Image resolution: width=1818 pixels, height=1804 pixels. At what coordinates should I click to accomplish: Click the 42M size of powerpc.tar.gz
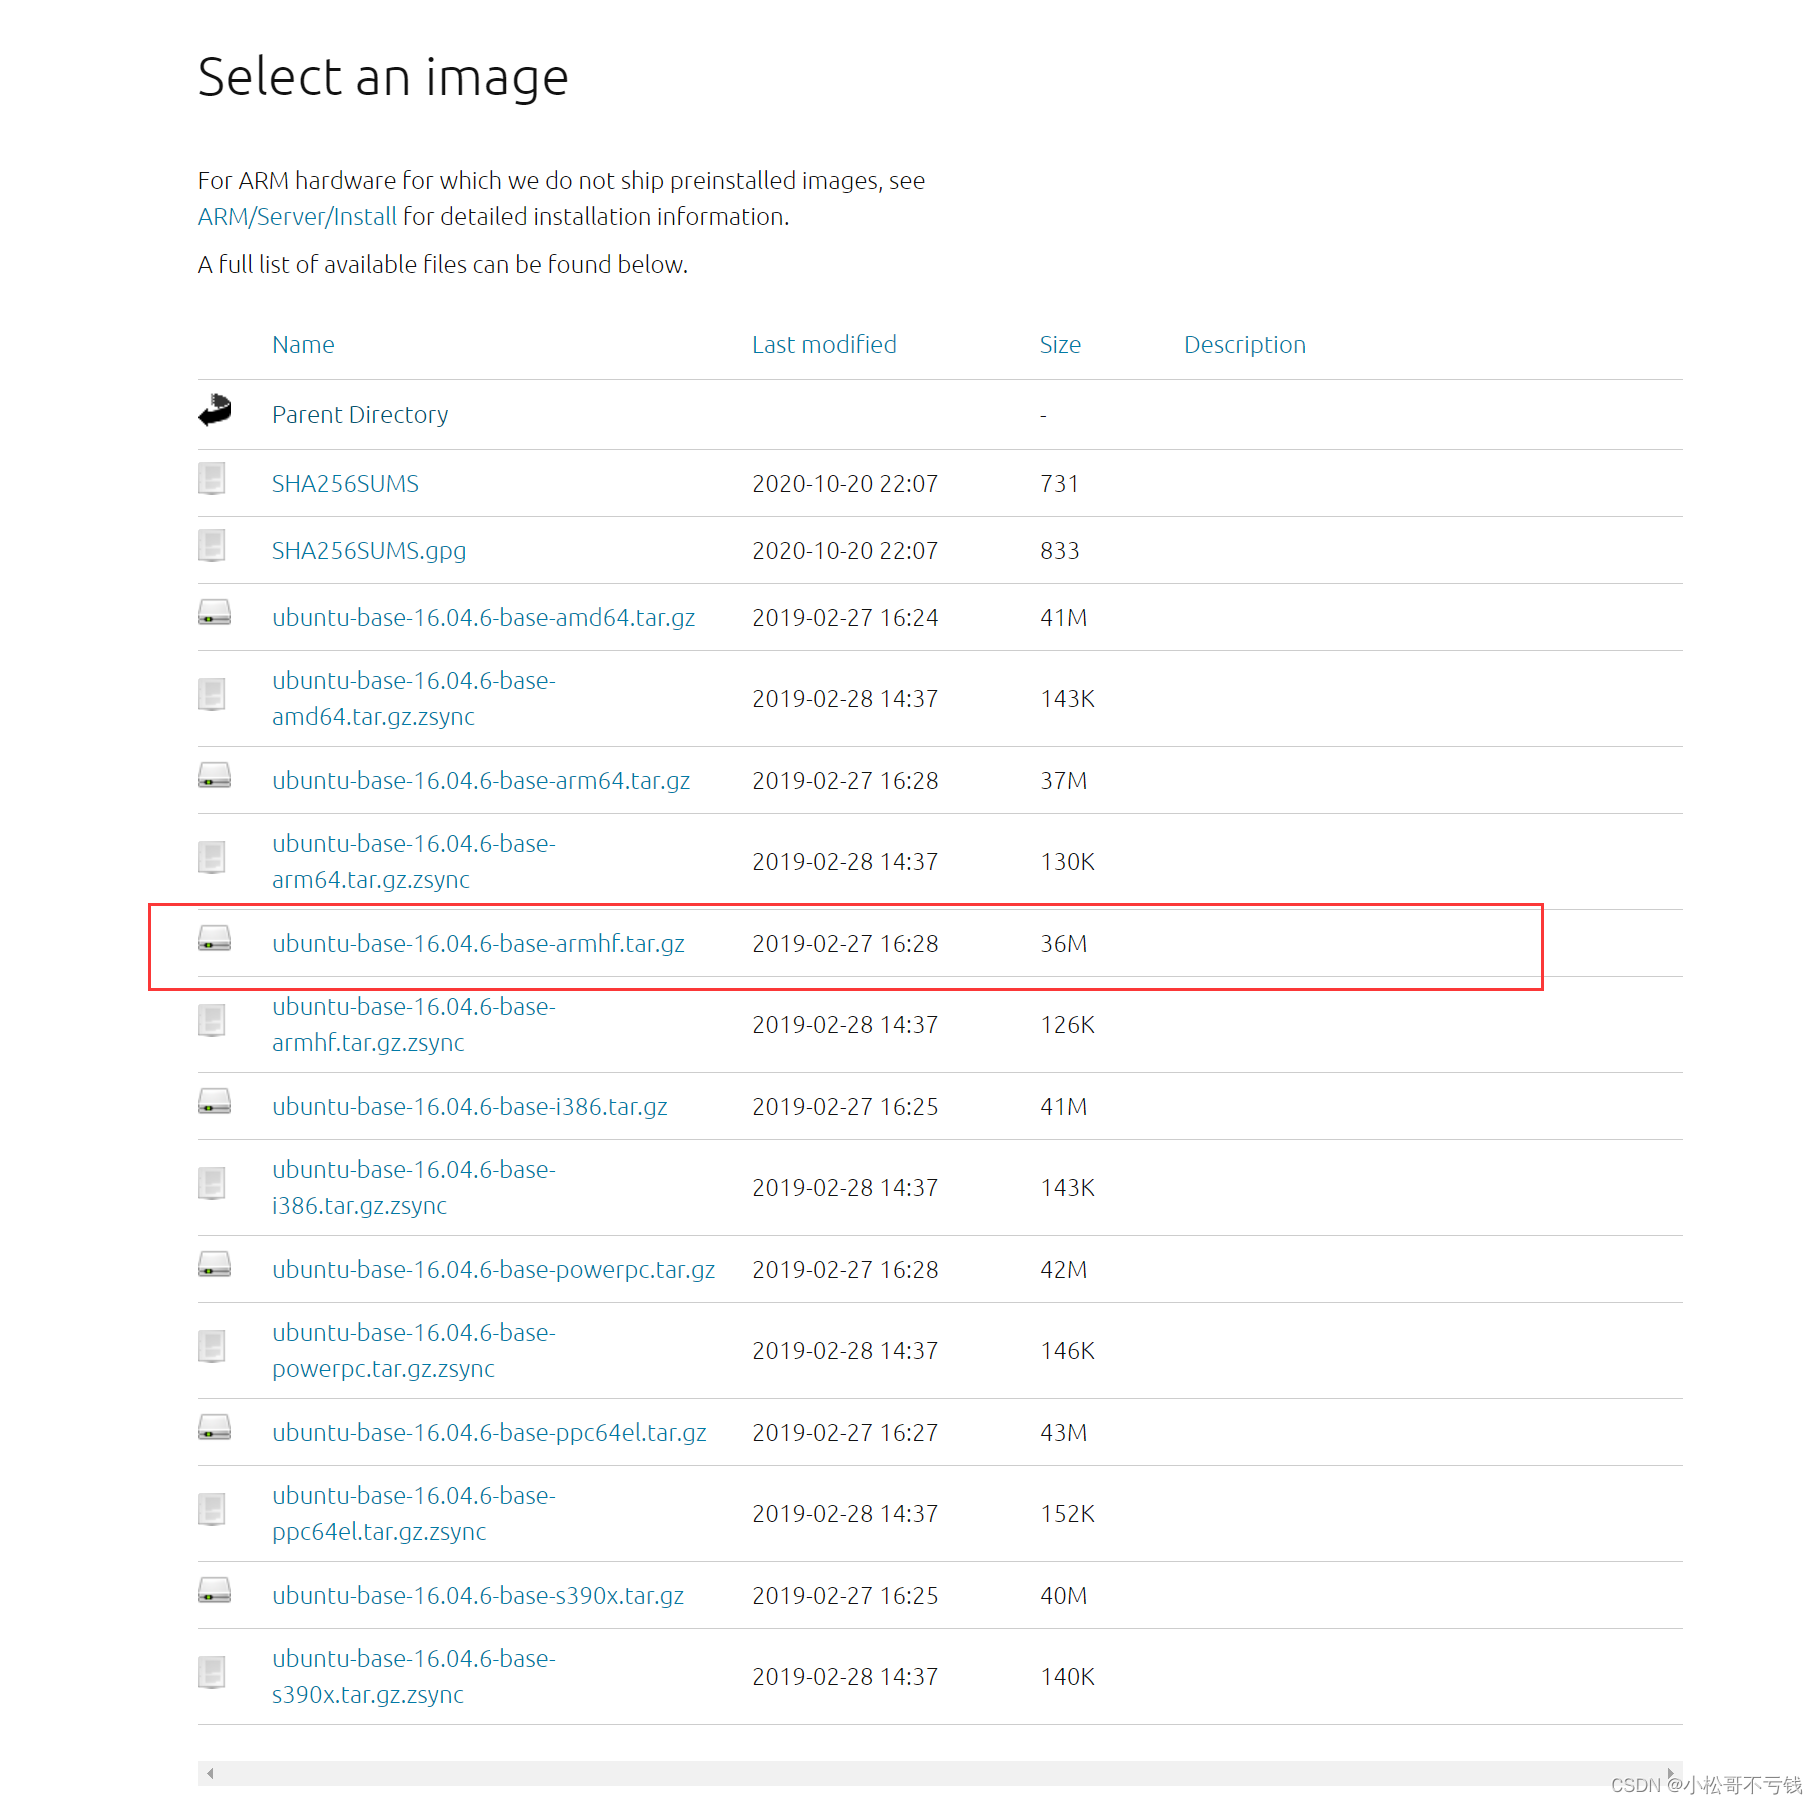pos(1063,1270)
